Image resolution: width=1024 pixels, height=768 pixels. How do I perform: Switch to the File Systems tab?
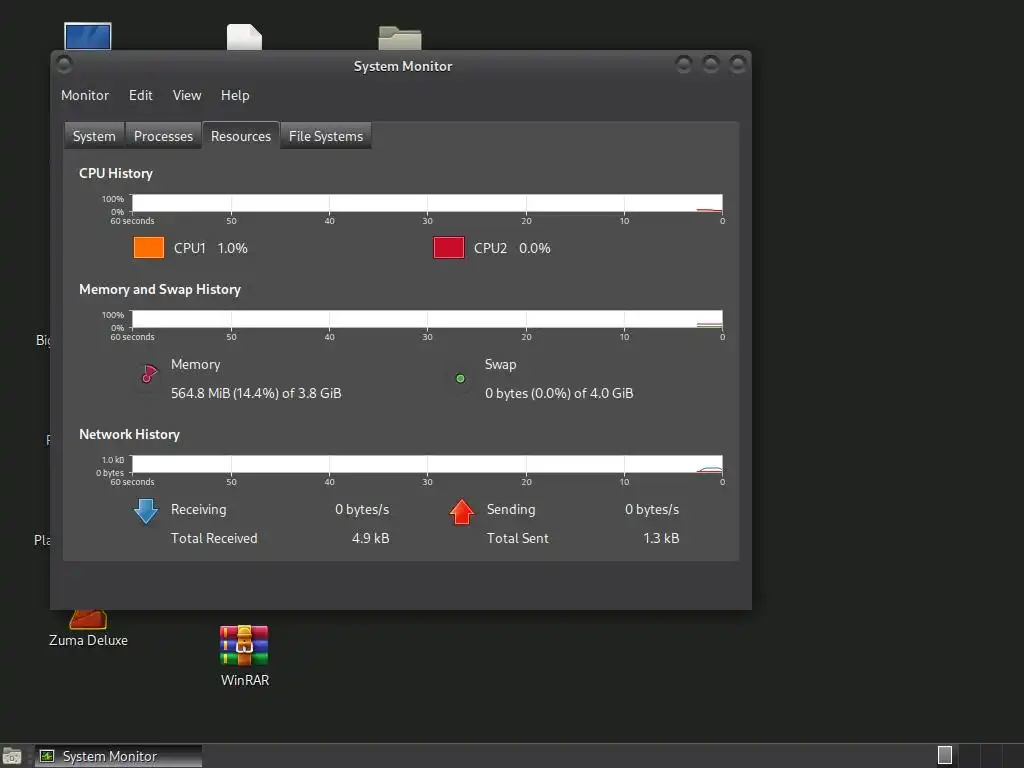tap(326, 136)
